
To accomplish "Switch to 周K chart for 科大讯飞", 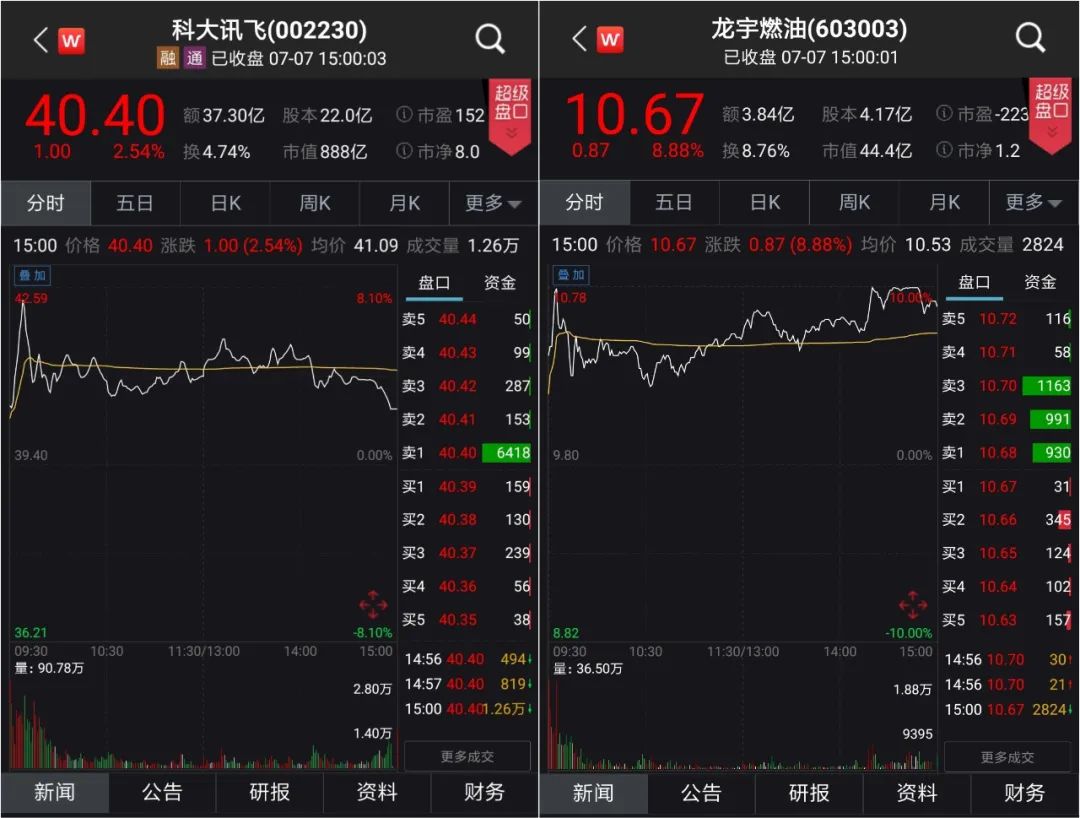I will click(315, 203).
